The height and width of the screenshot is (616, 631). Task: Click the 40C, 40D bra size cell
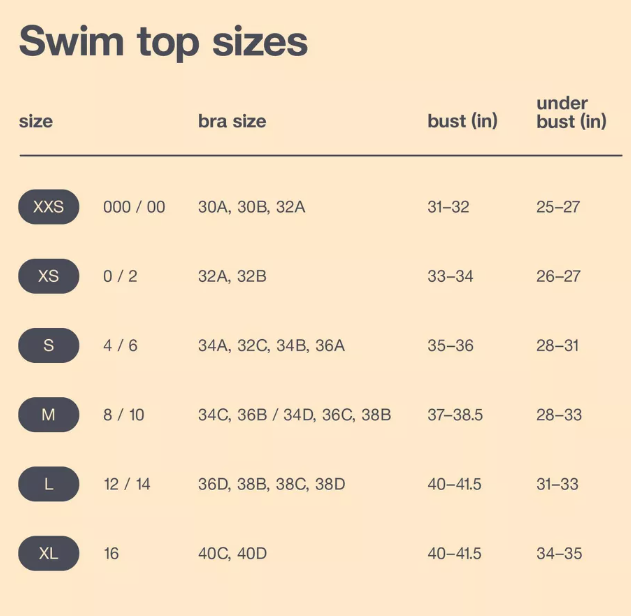coord(232,553)
